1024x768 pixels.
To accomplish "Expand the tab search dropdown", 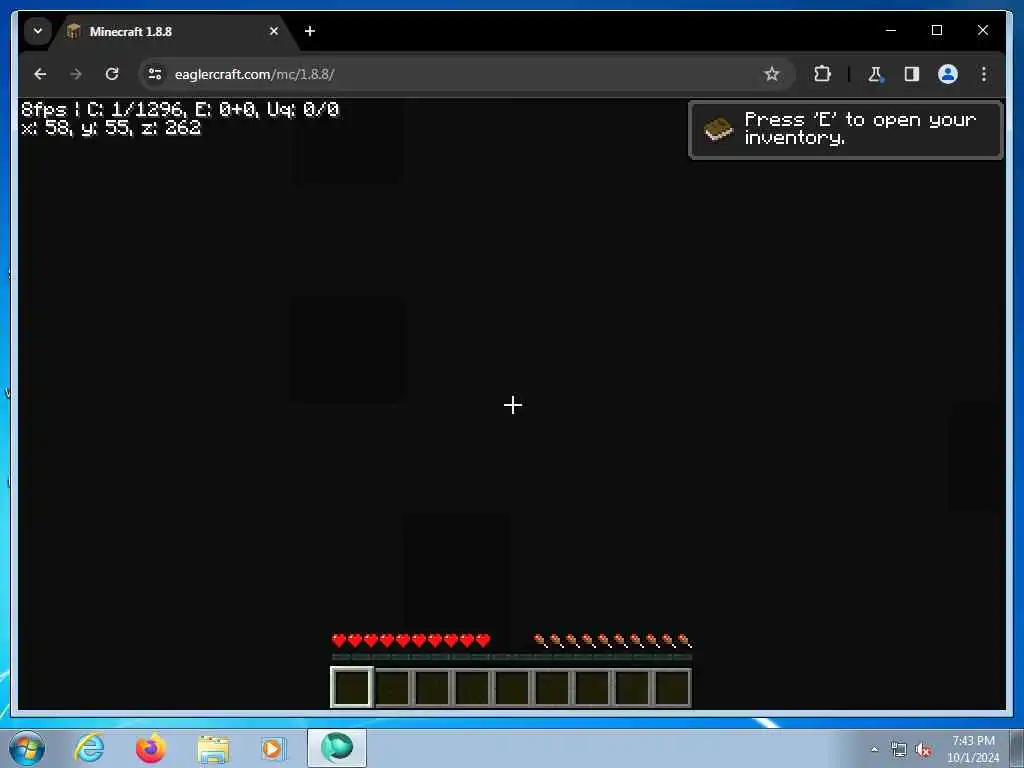I will (x=38, y=31).
